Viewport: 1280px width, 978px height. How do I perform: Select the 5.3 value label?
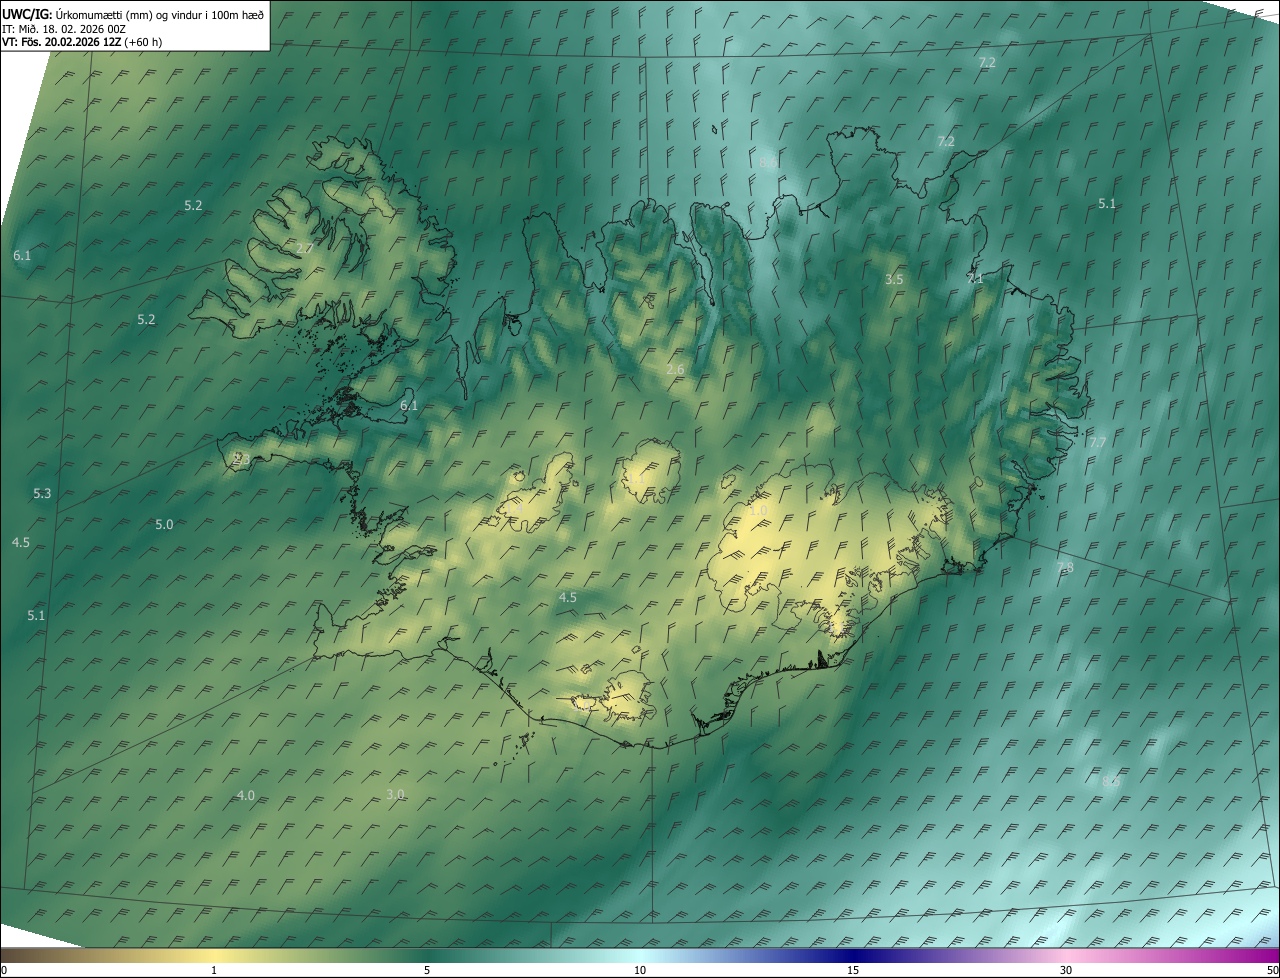point(42,493)
